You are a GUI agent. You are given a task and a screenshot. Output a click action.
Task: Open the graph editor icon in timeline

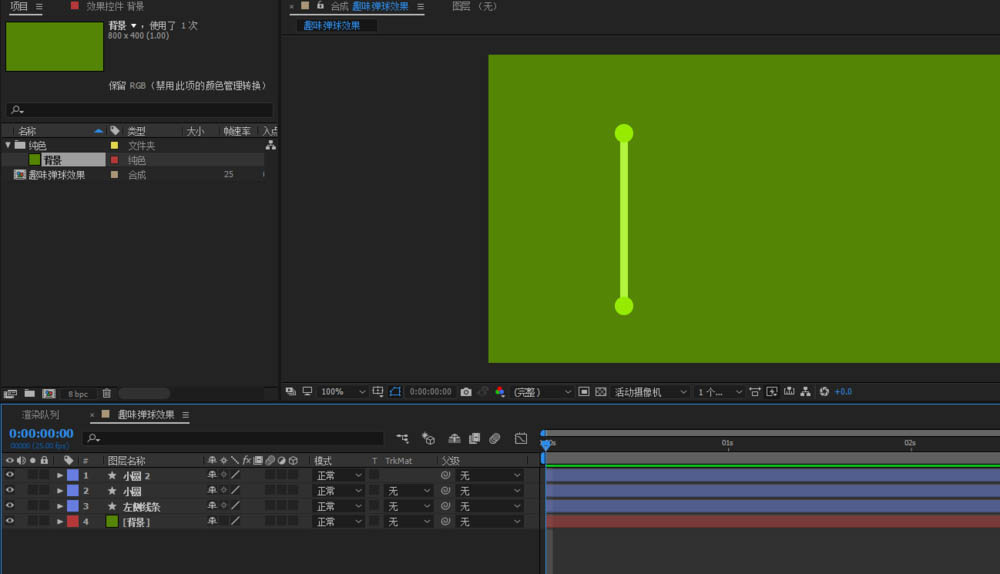tap(521, 438)
